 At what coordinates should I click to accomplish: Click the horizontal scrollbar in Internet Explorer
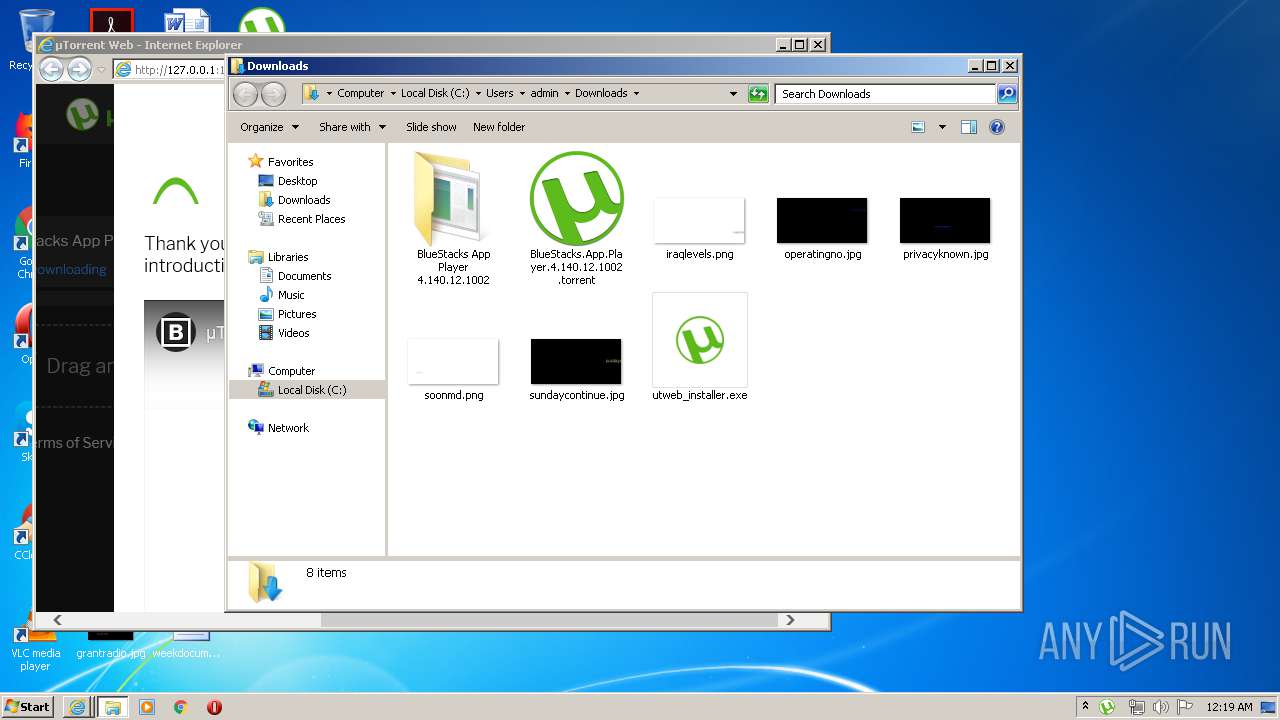(x=548, y=620)
